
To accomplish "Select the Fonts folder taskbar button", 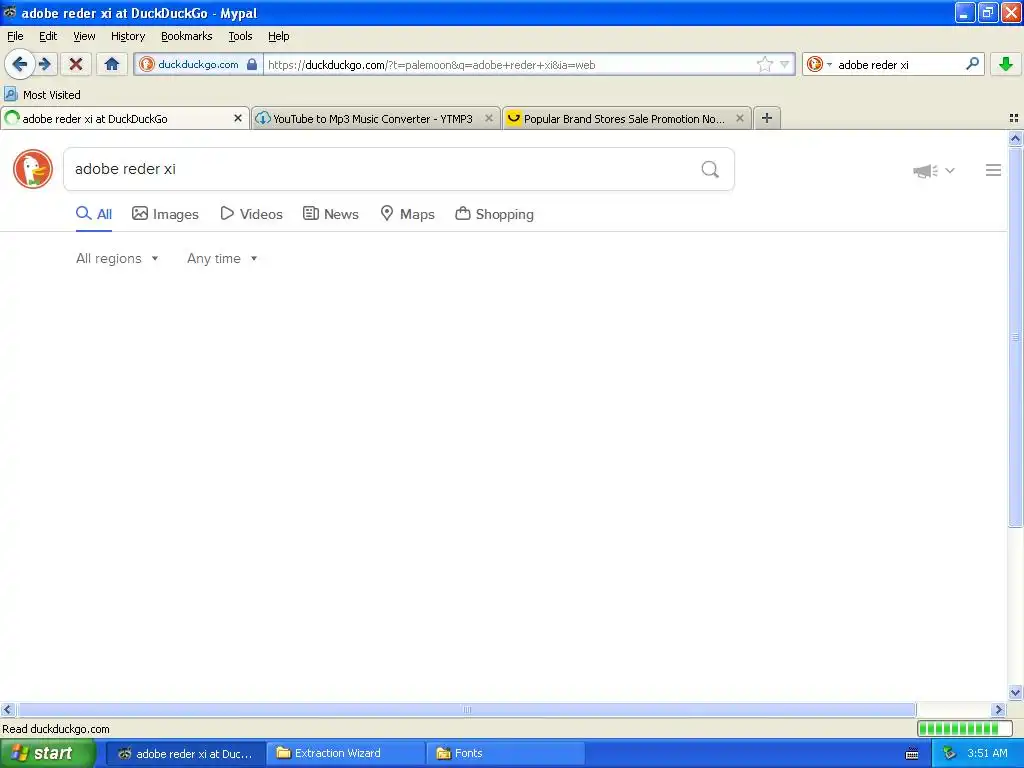I will tap(506, 754).
